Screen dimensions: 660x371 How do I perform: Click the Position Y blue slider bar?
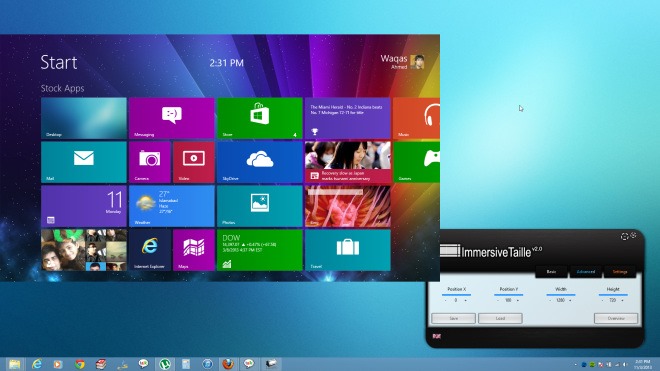(508, 295)
